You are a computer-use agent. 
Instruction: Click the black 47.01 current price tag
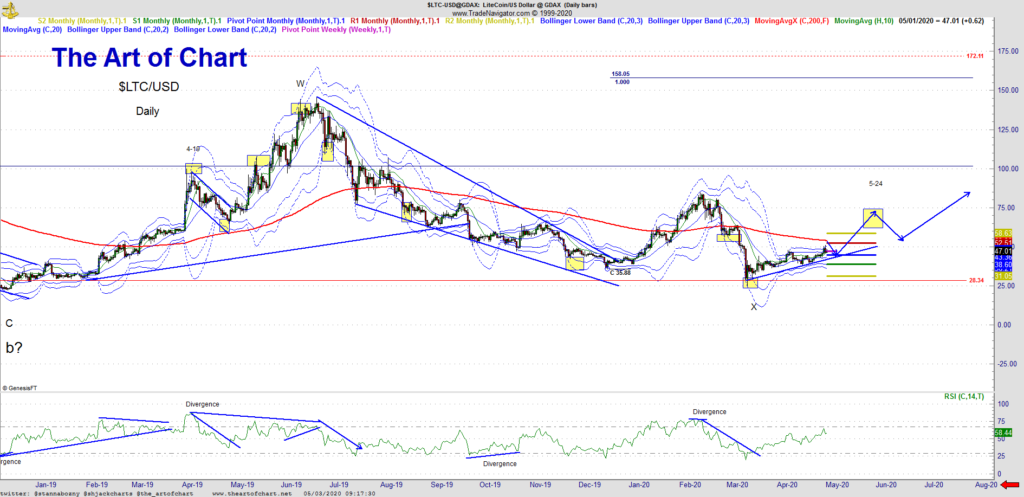tap(1003, 250)
